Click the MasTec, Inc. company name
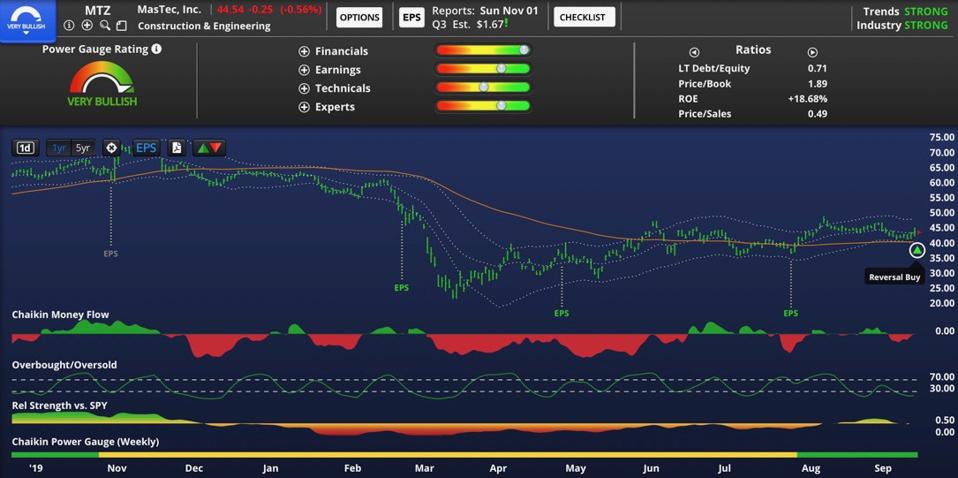 coord(169,10)
